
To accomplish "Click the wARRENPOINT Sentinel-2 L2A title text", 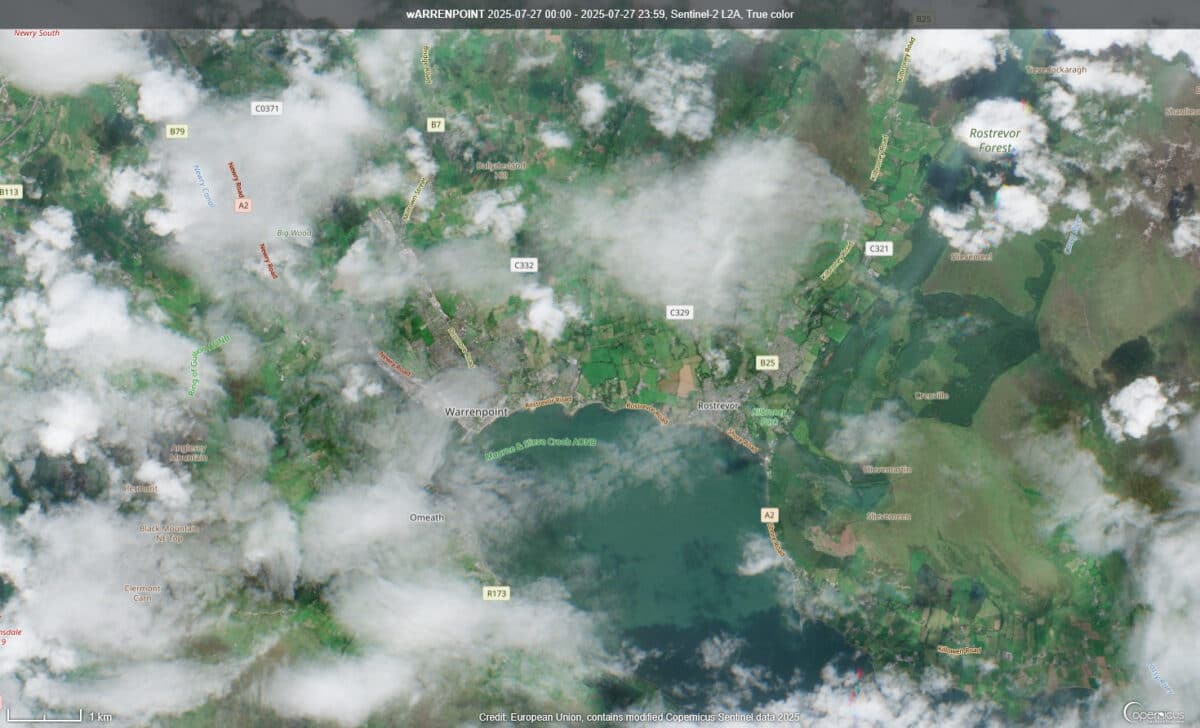I will (x=599, y=15).
